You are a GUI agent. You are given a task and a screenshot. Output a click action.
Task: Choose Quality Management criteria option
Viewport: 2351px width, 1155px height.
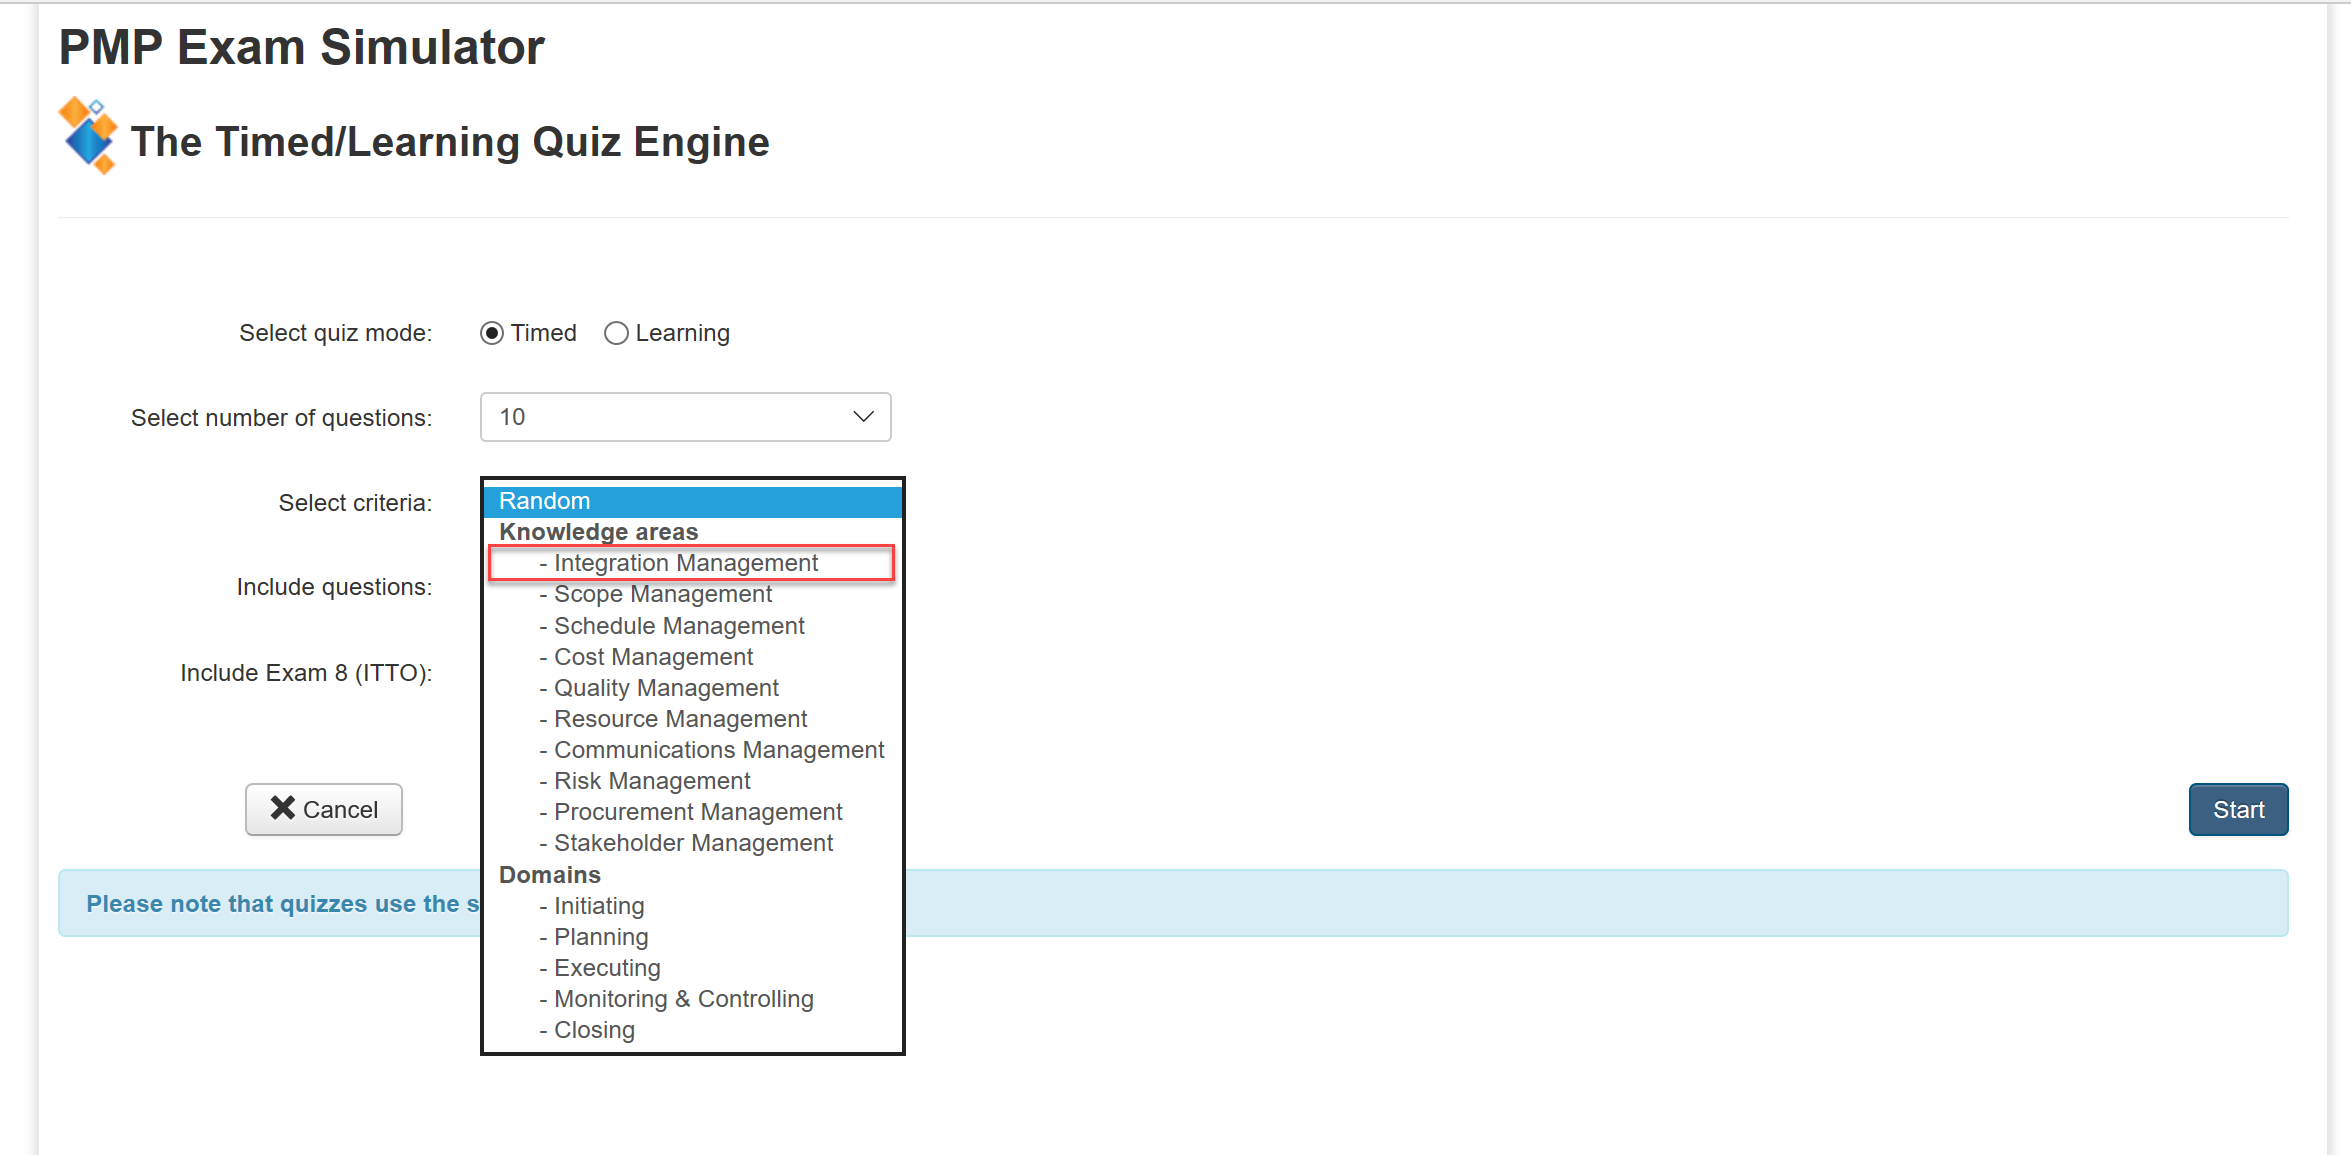(x=693, y=688)
